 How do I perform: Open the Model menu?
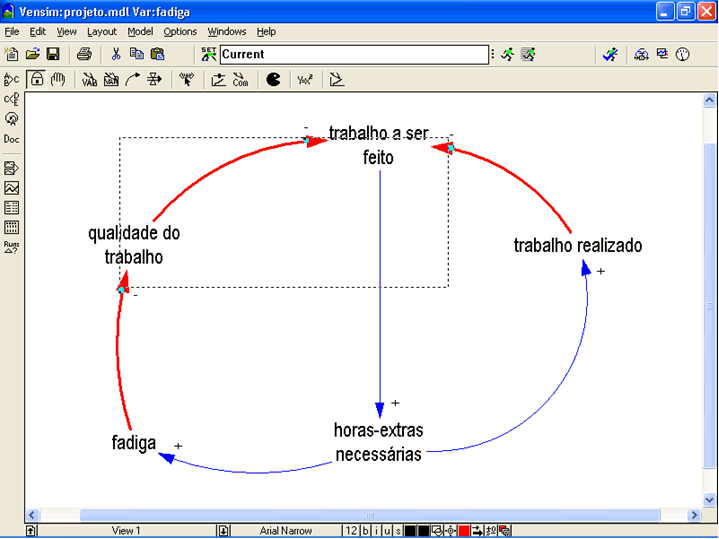140,32
